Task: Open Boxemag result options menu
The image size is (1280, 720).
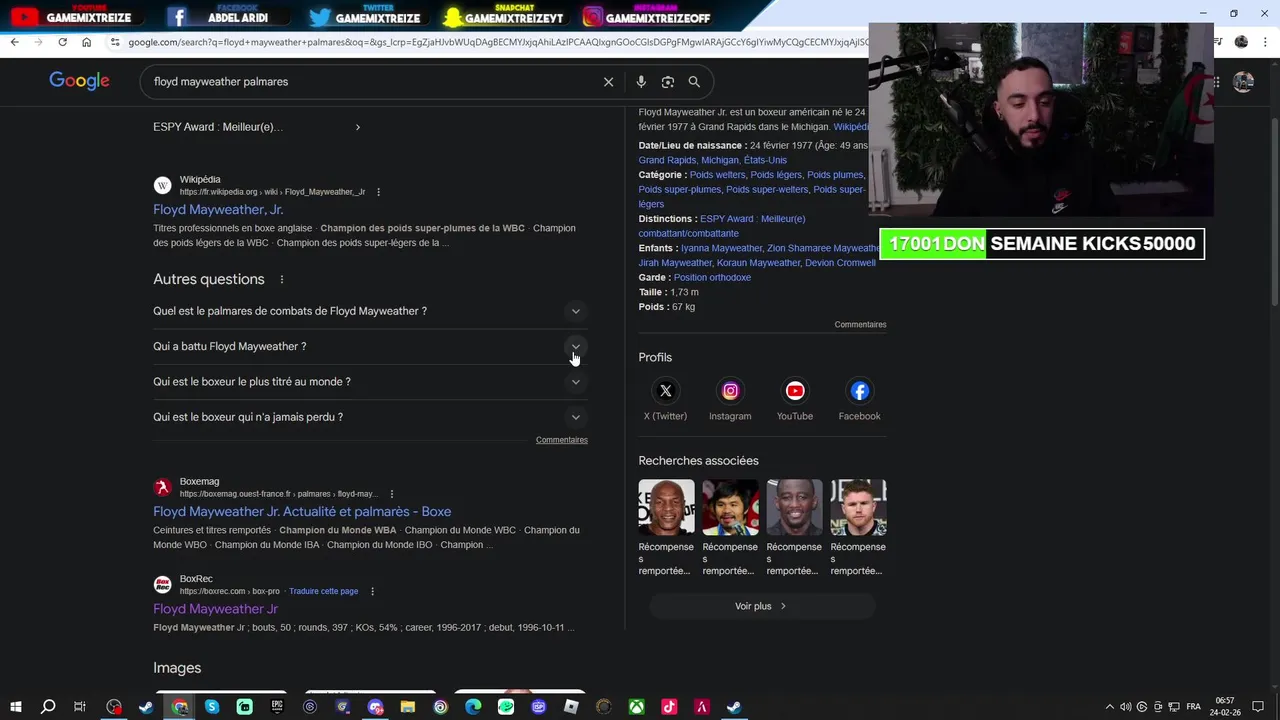Action: click(391, 494)
